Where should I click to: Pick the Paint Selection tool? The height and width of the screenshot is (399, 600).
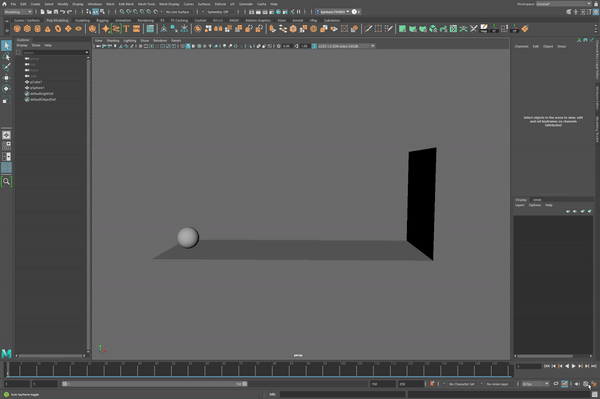(x=7, y=67)
